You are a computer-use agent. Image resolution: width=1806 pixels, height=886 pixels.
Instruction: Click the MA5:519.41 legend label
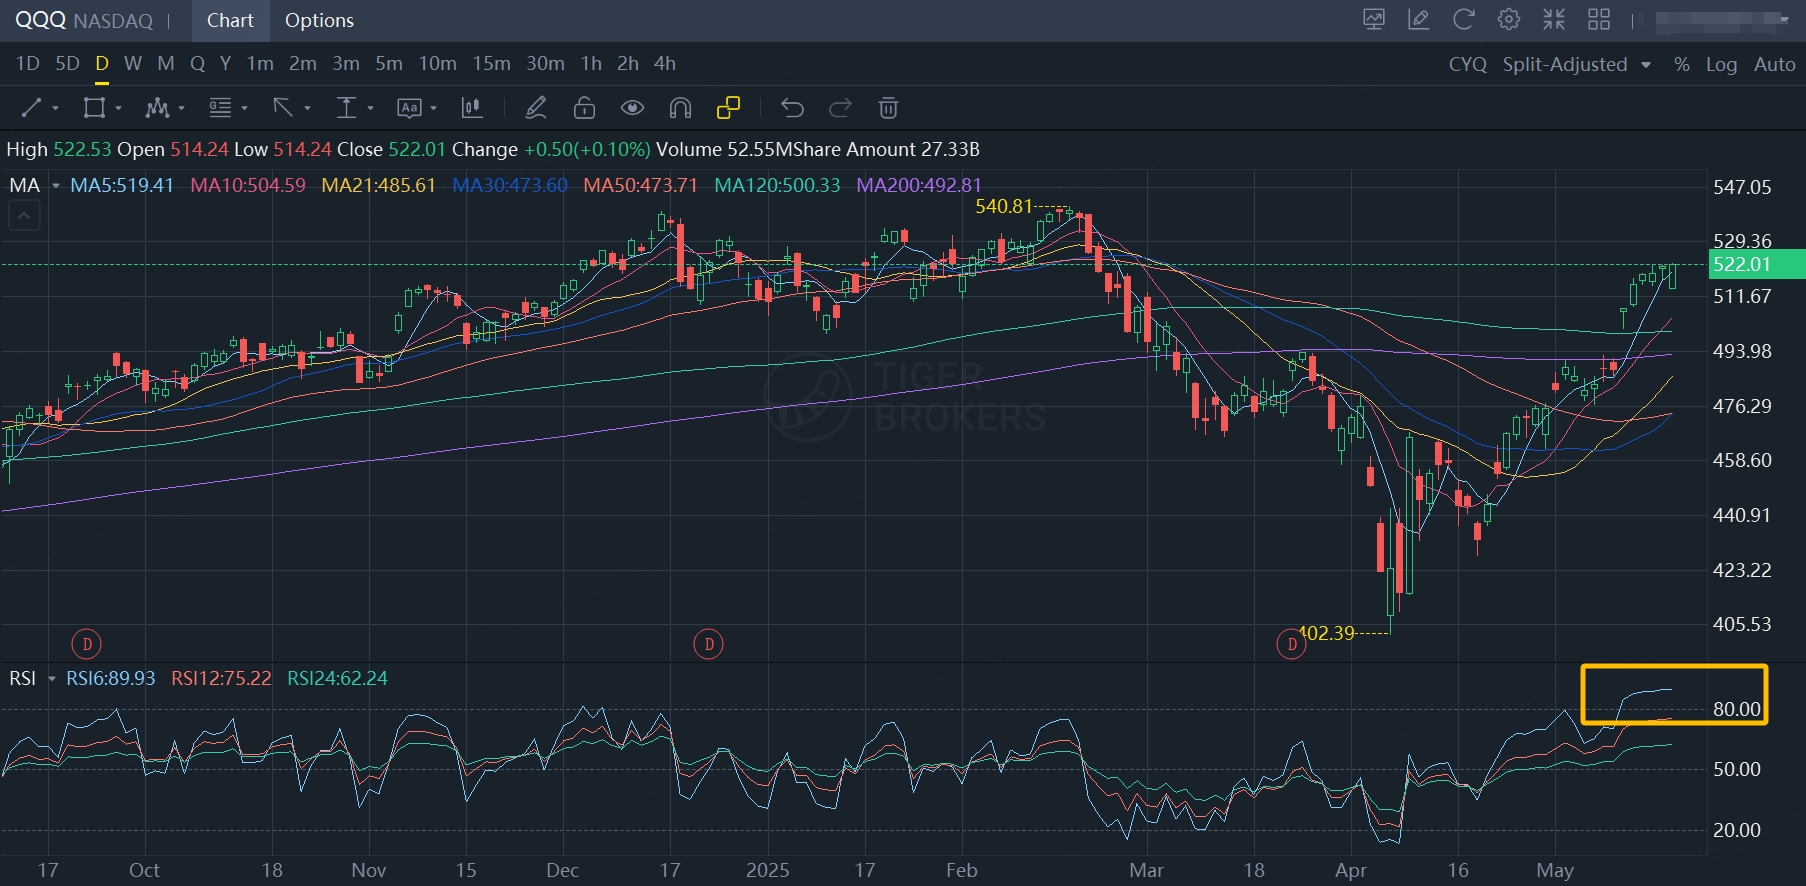tap(122, 186)
